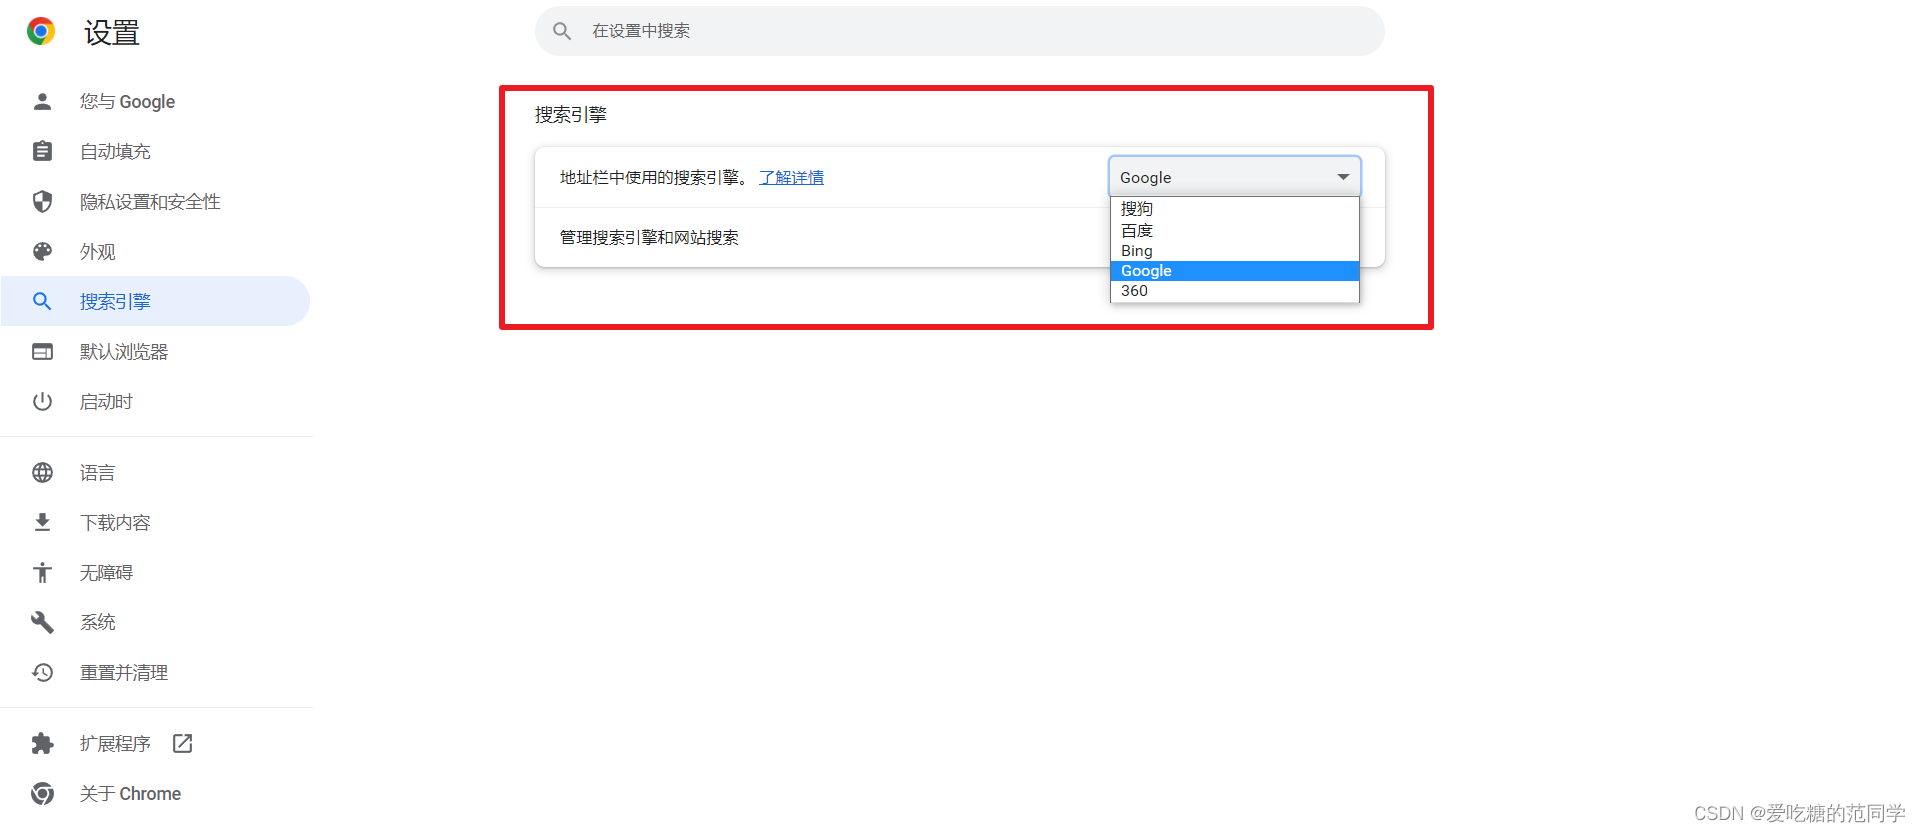
Task: Open the 您与 Google settings page
Action: coord(156,101)
